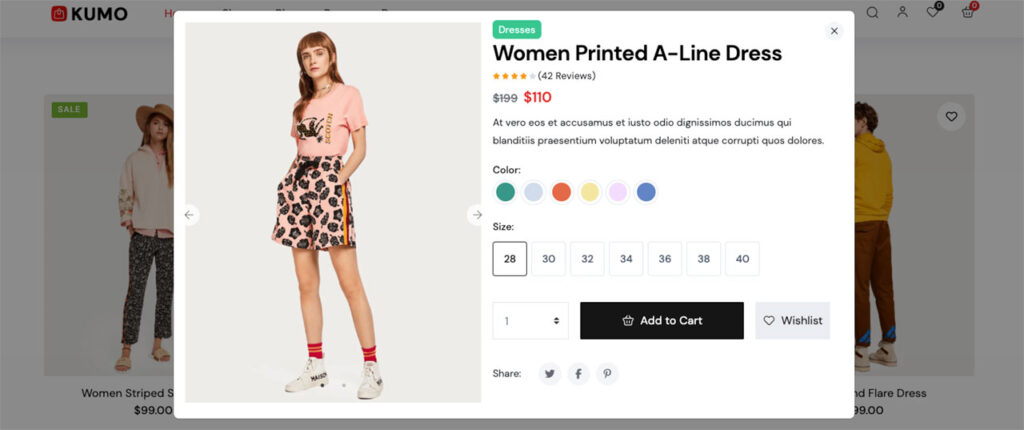The width and height of the screenshot is (1024, 430).
Task: Open the user account icon
Action: point(903,12)
